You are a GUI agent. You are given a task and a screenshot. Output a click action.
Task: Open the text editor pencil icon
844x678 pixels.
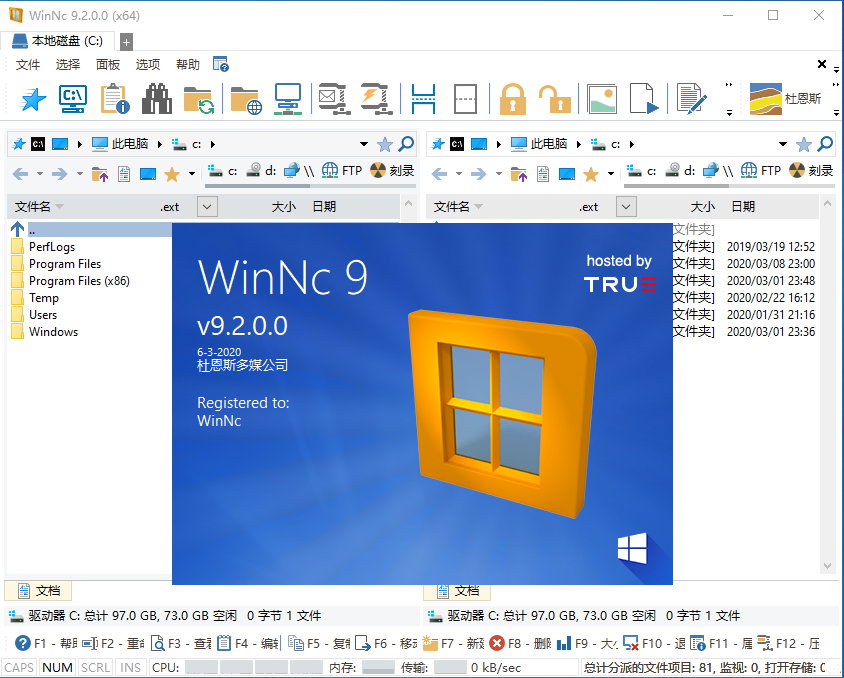(x=691, y=99)
